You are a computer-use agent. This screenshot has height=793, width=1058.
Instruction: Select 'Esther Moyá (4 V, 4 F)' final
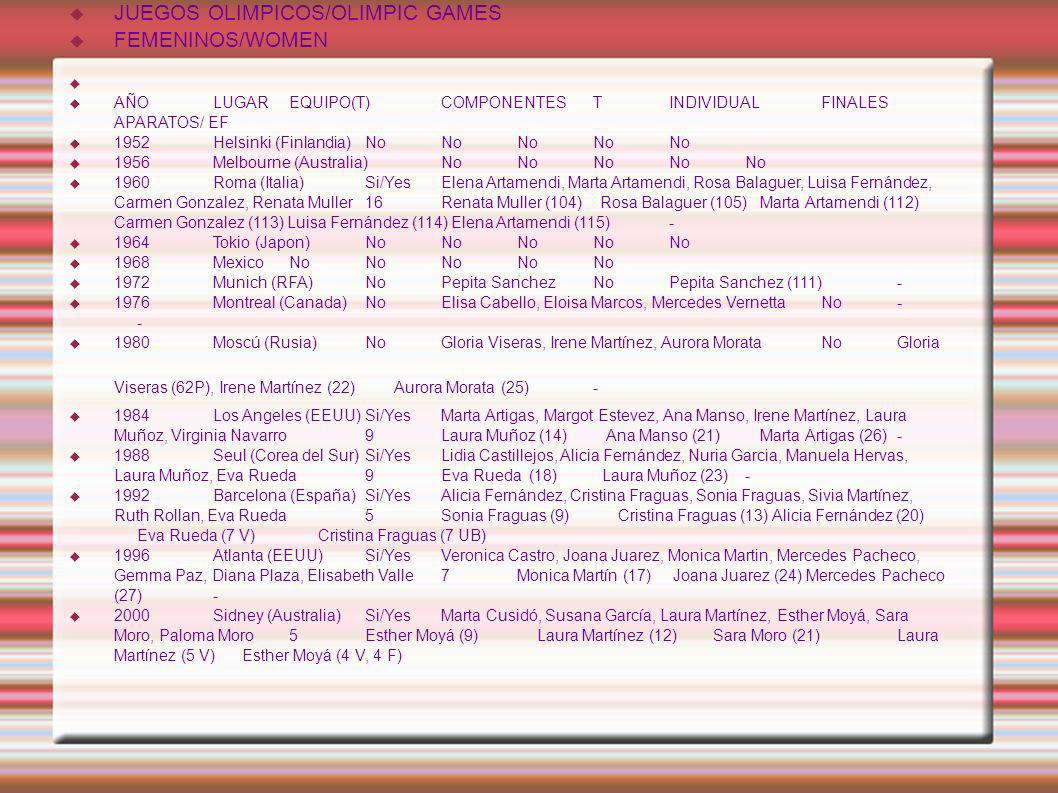tap(323, 656)
